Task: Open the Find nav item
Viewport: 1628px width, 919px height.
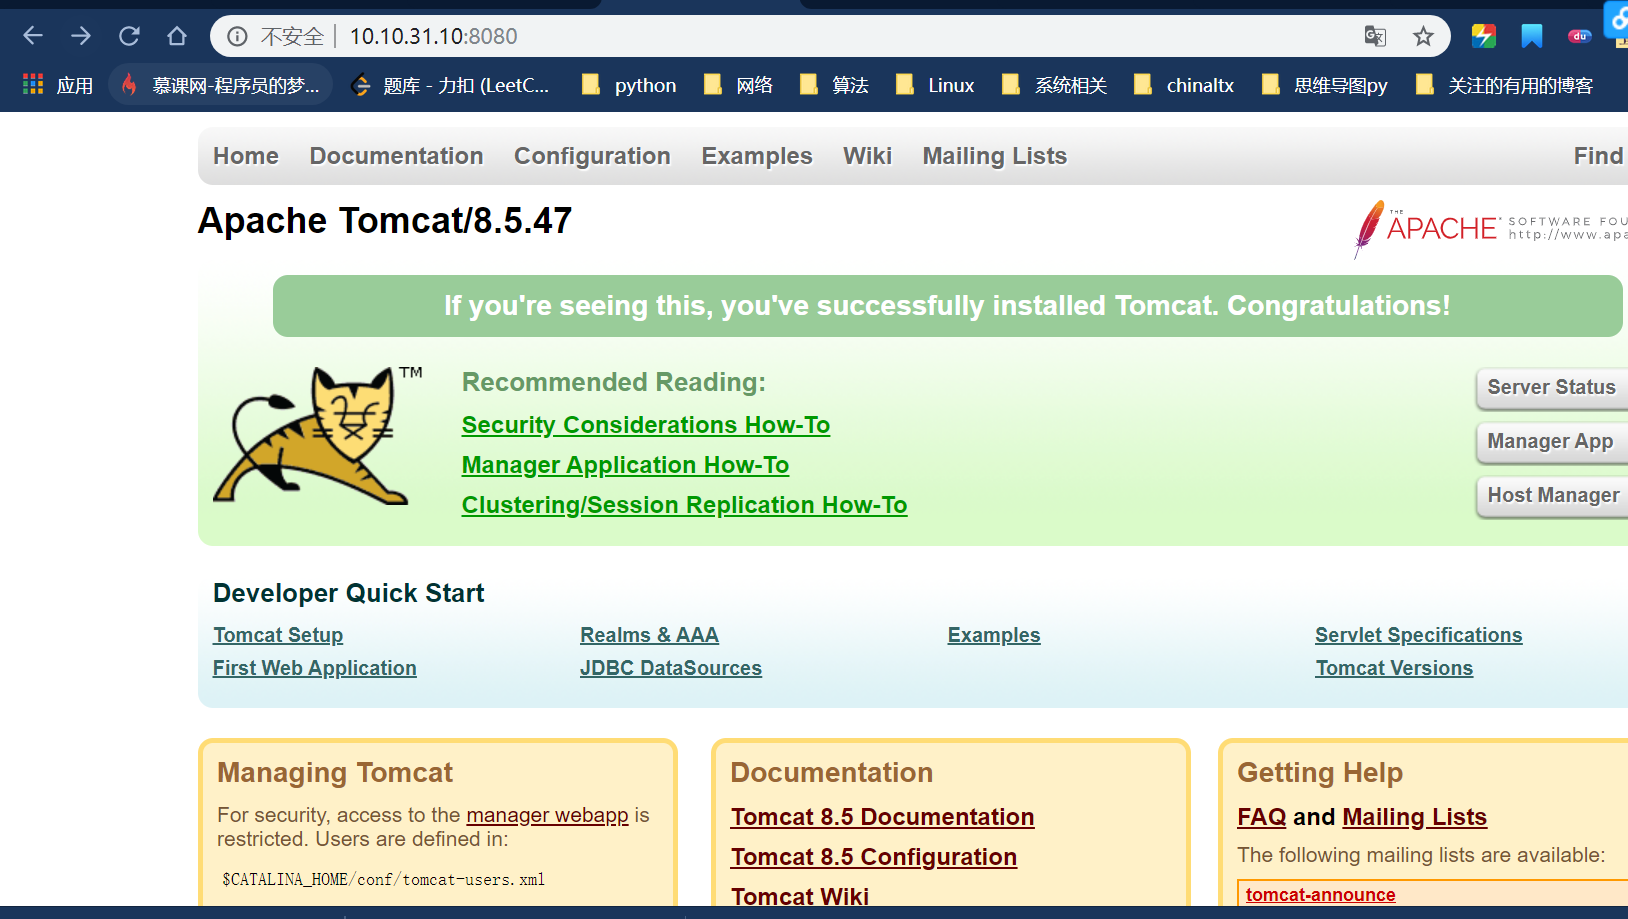Action: [x=1599, y=156]
